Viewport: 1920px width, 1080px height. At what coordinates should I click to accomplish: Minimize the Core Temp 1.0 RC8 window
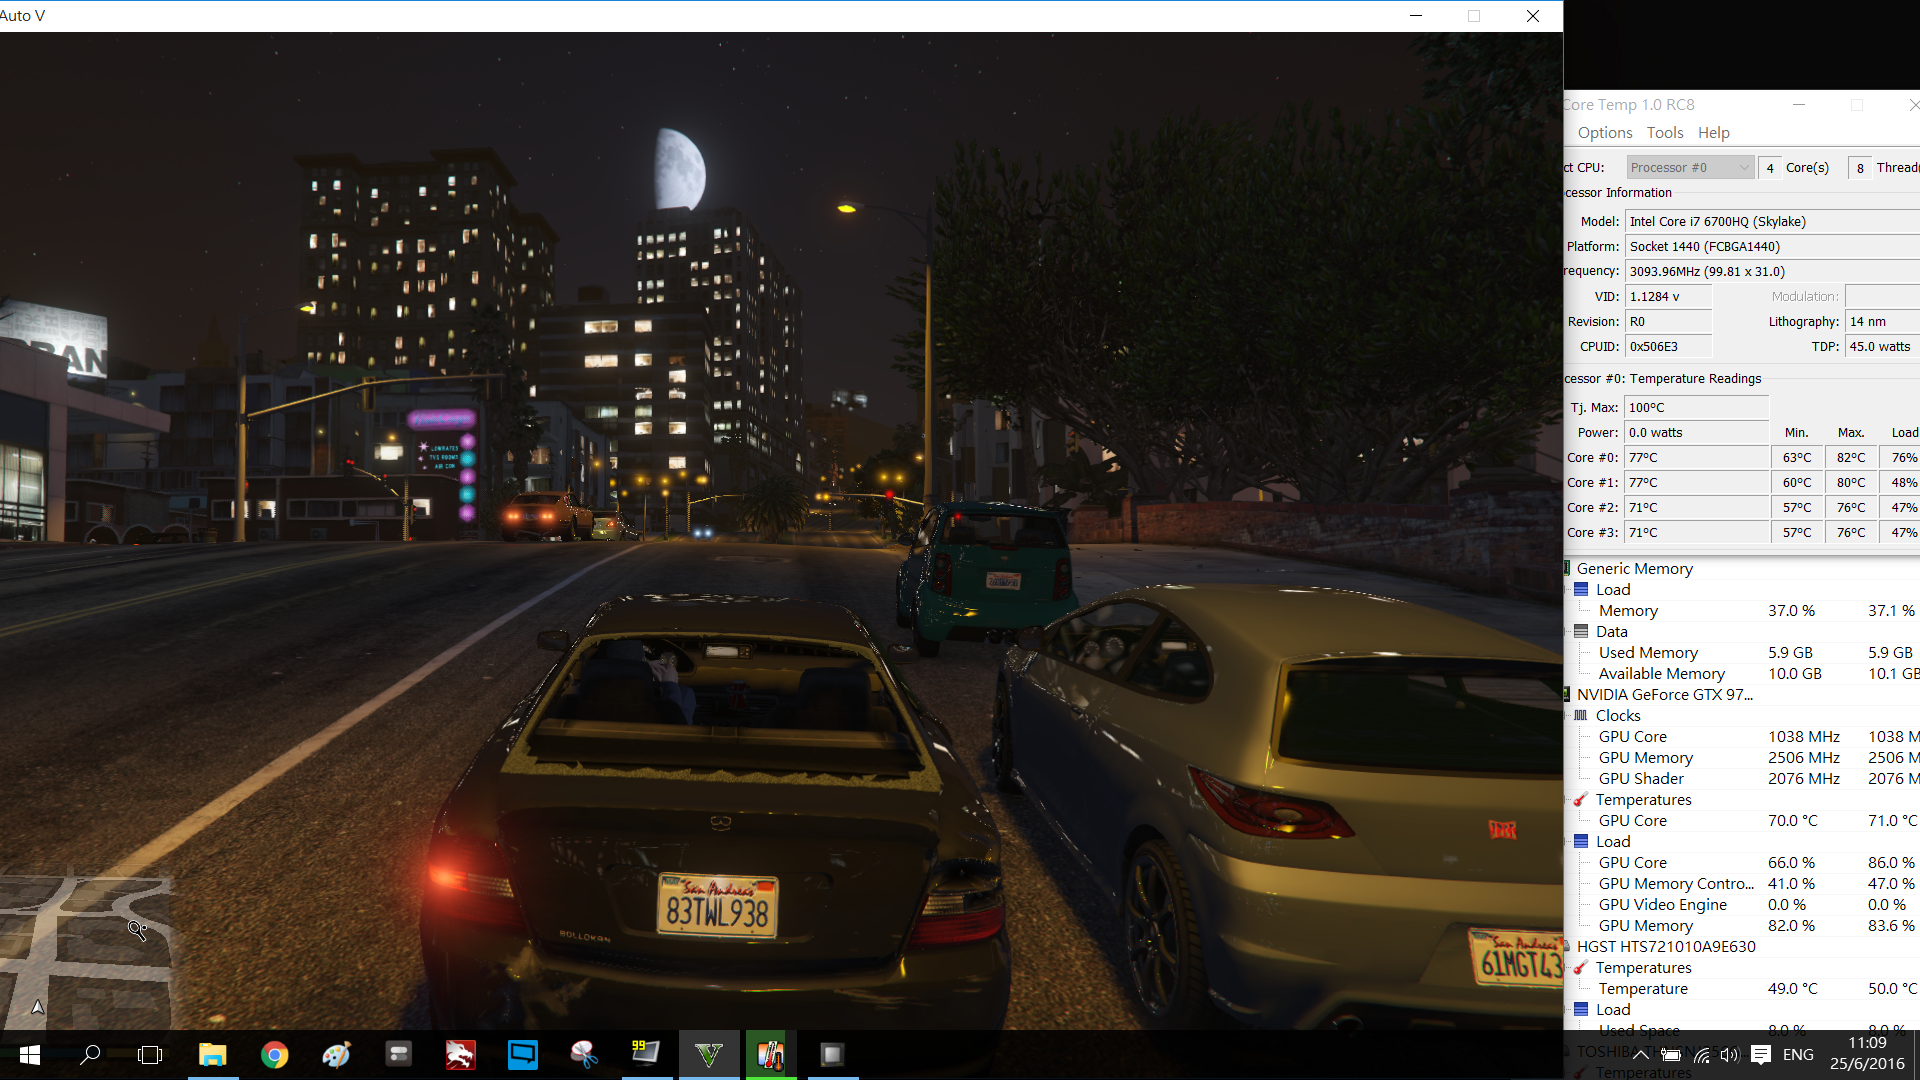pyautogui.click(x=1798, y=104)
